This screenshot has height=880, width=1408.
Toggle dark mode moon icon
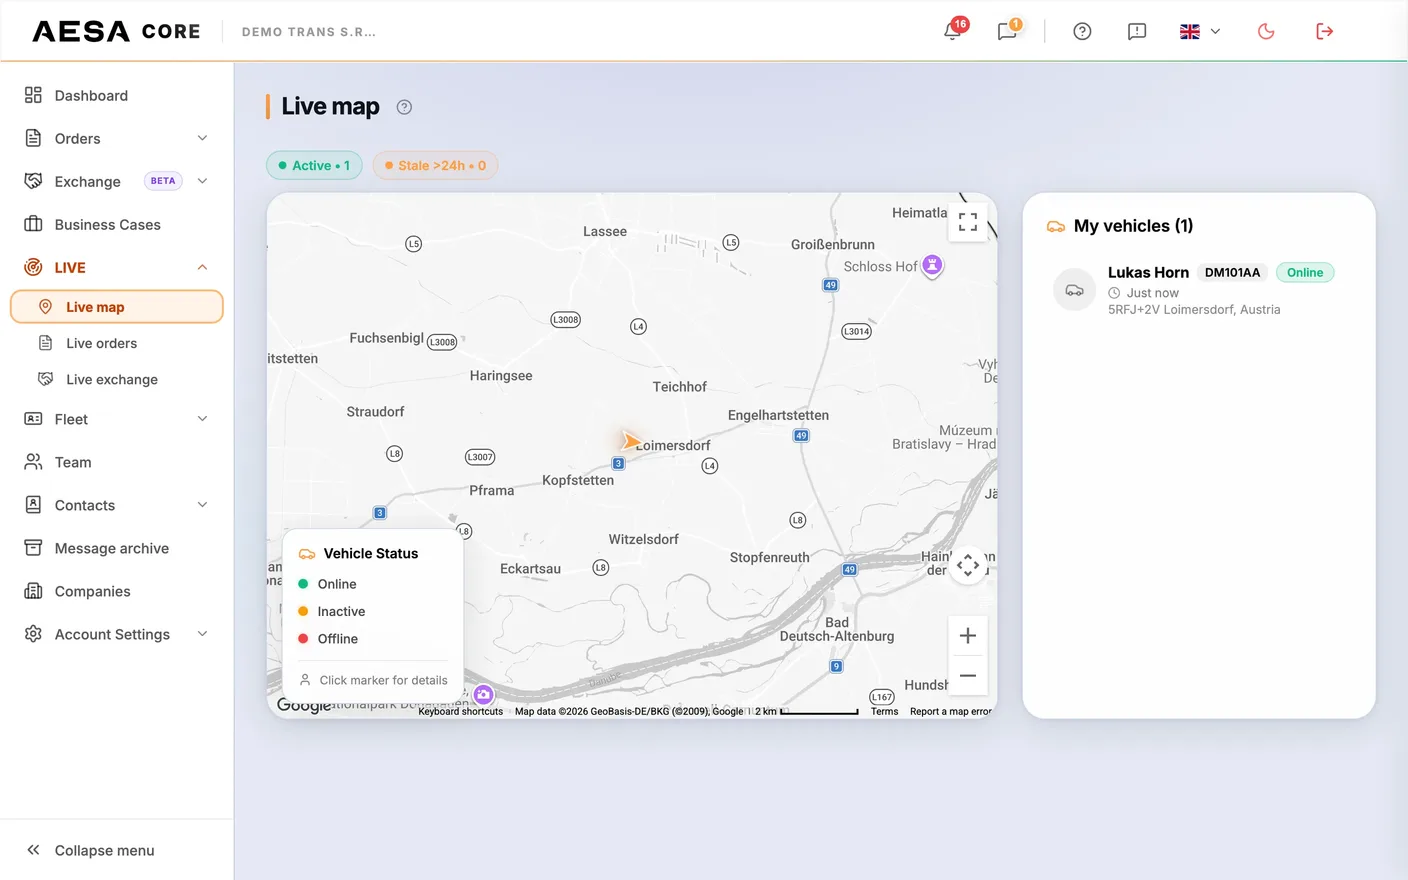click(1266, 31)
